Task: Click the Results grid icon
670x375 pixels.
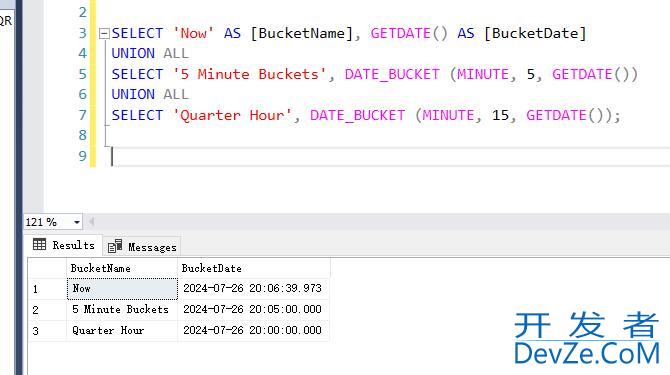Action: click(x=39, y=245)
